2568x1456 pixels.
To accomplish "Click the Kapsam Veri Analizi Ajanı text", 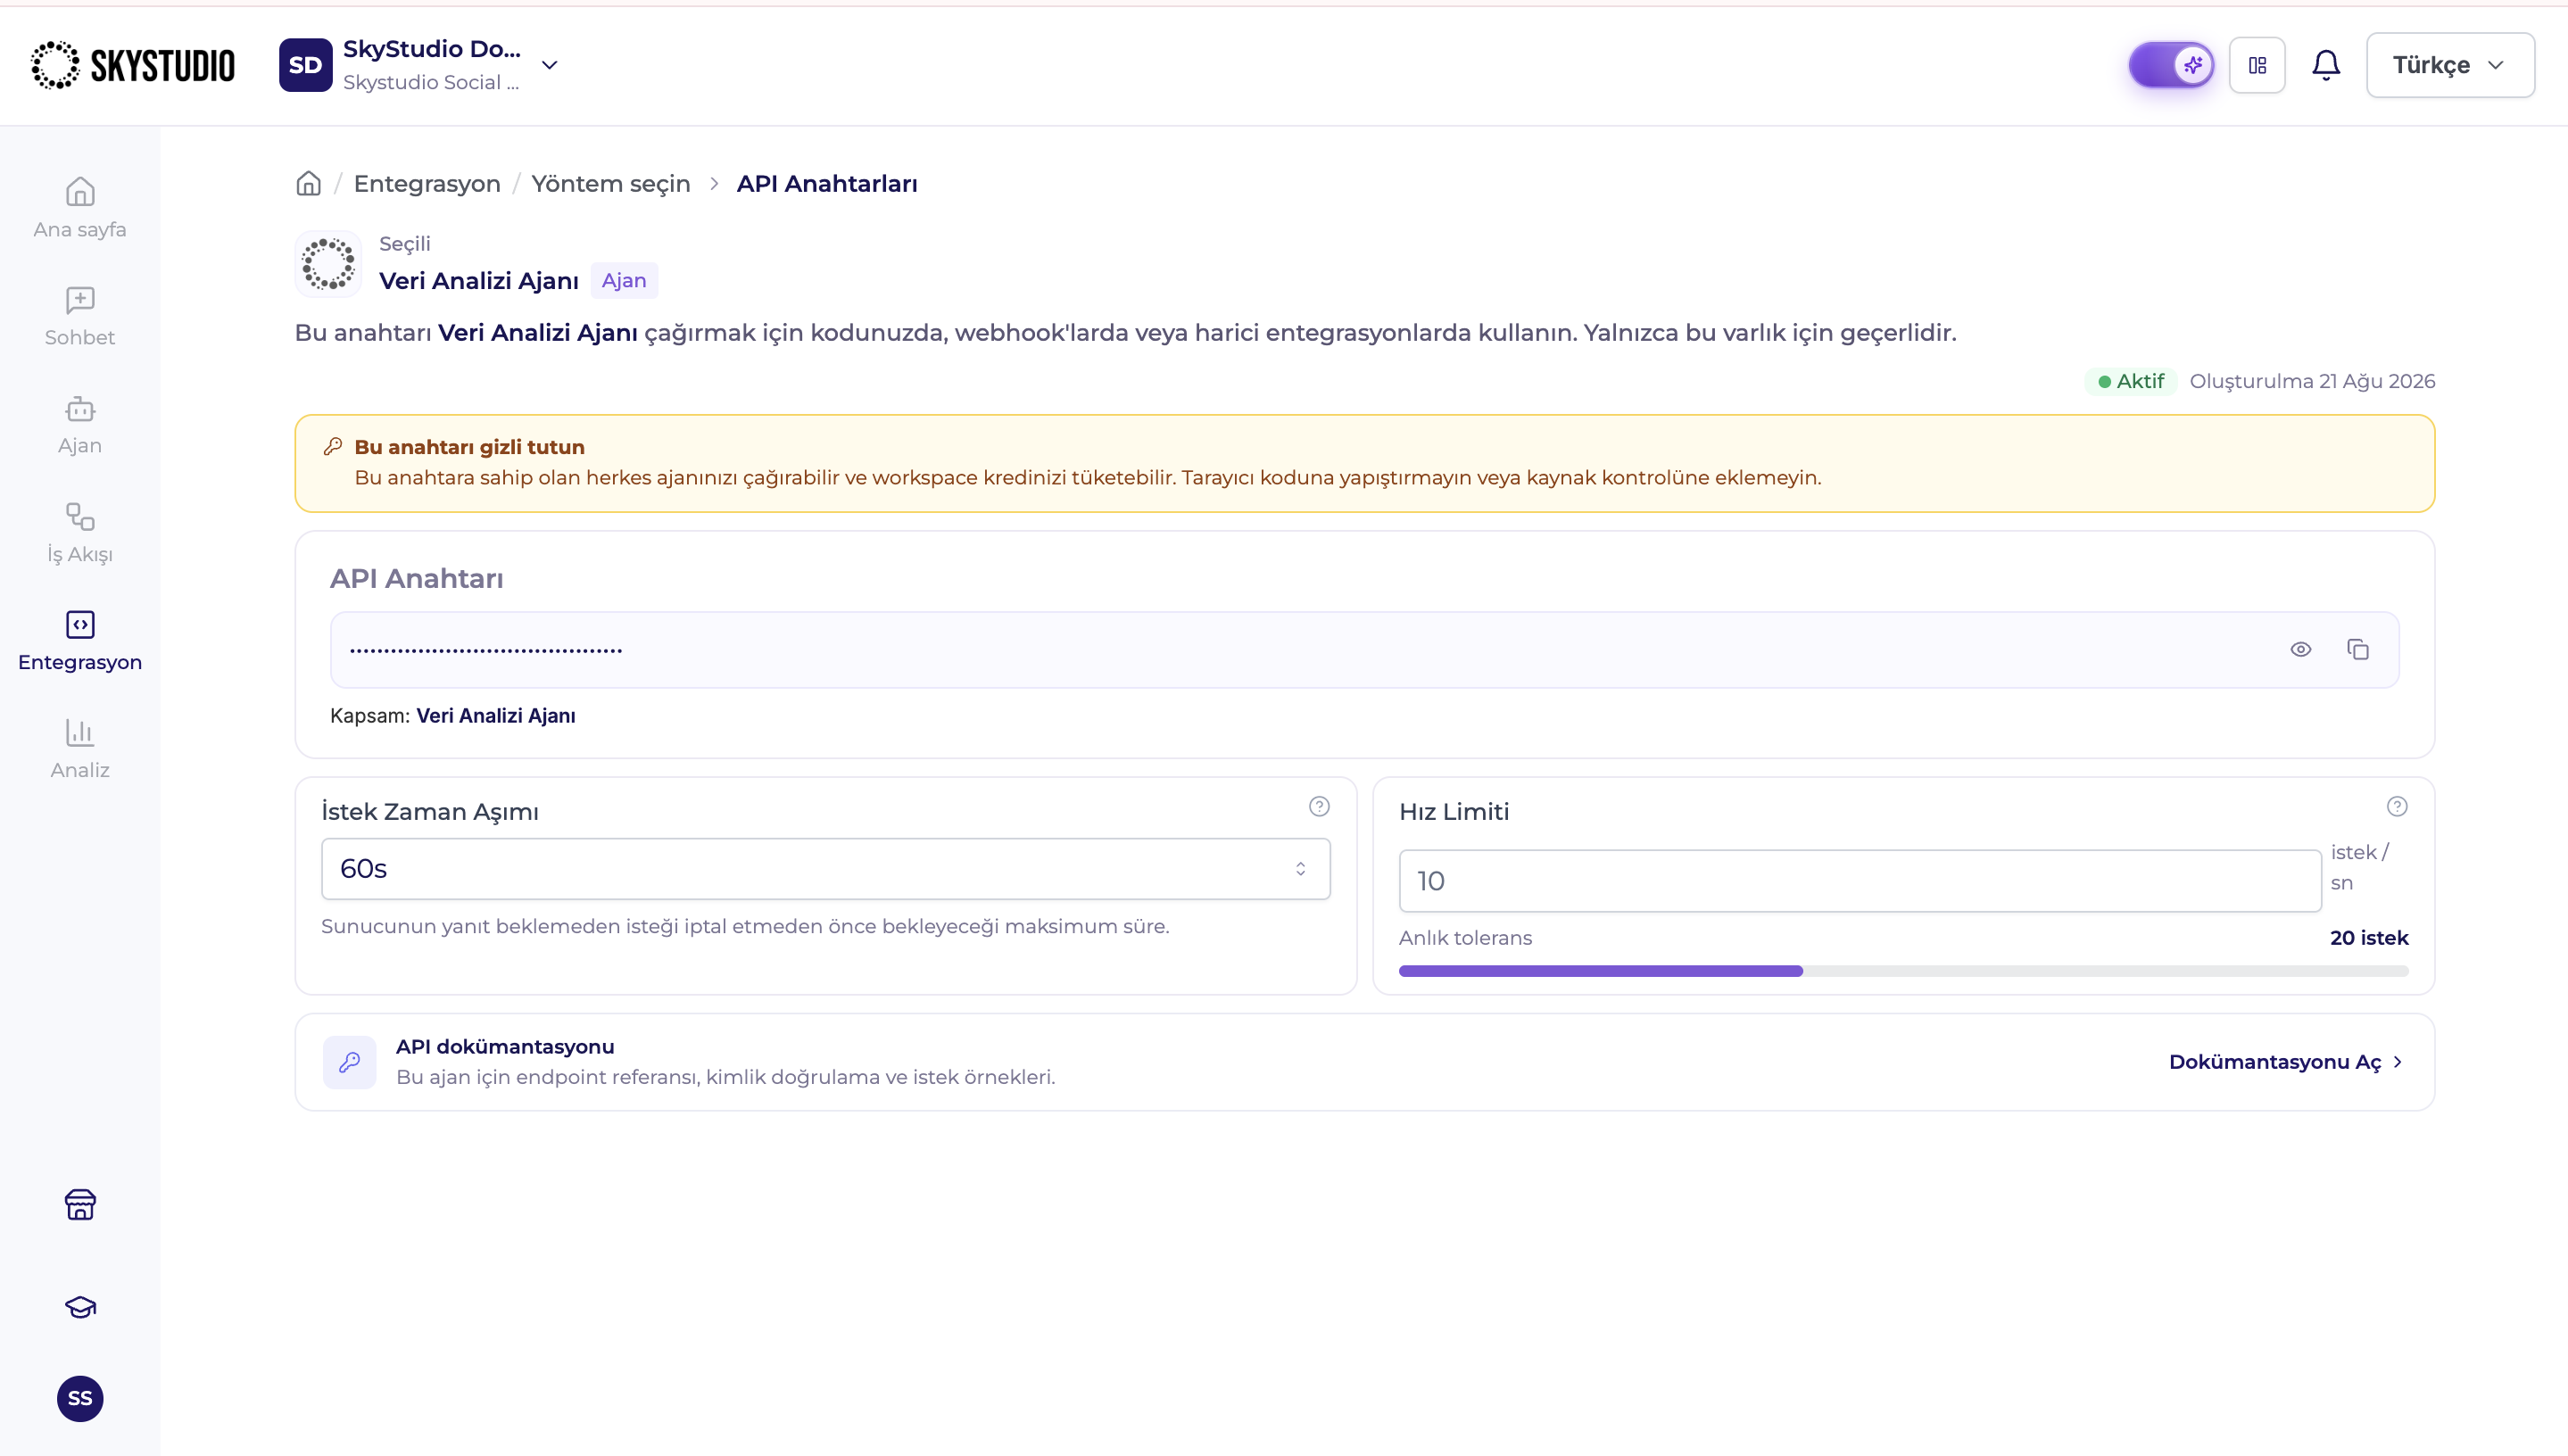I will click(x=453, y=716).
